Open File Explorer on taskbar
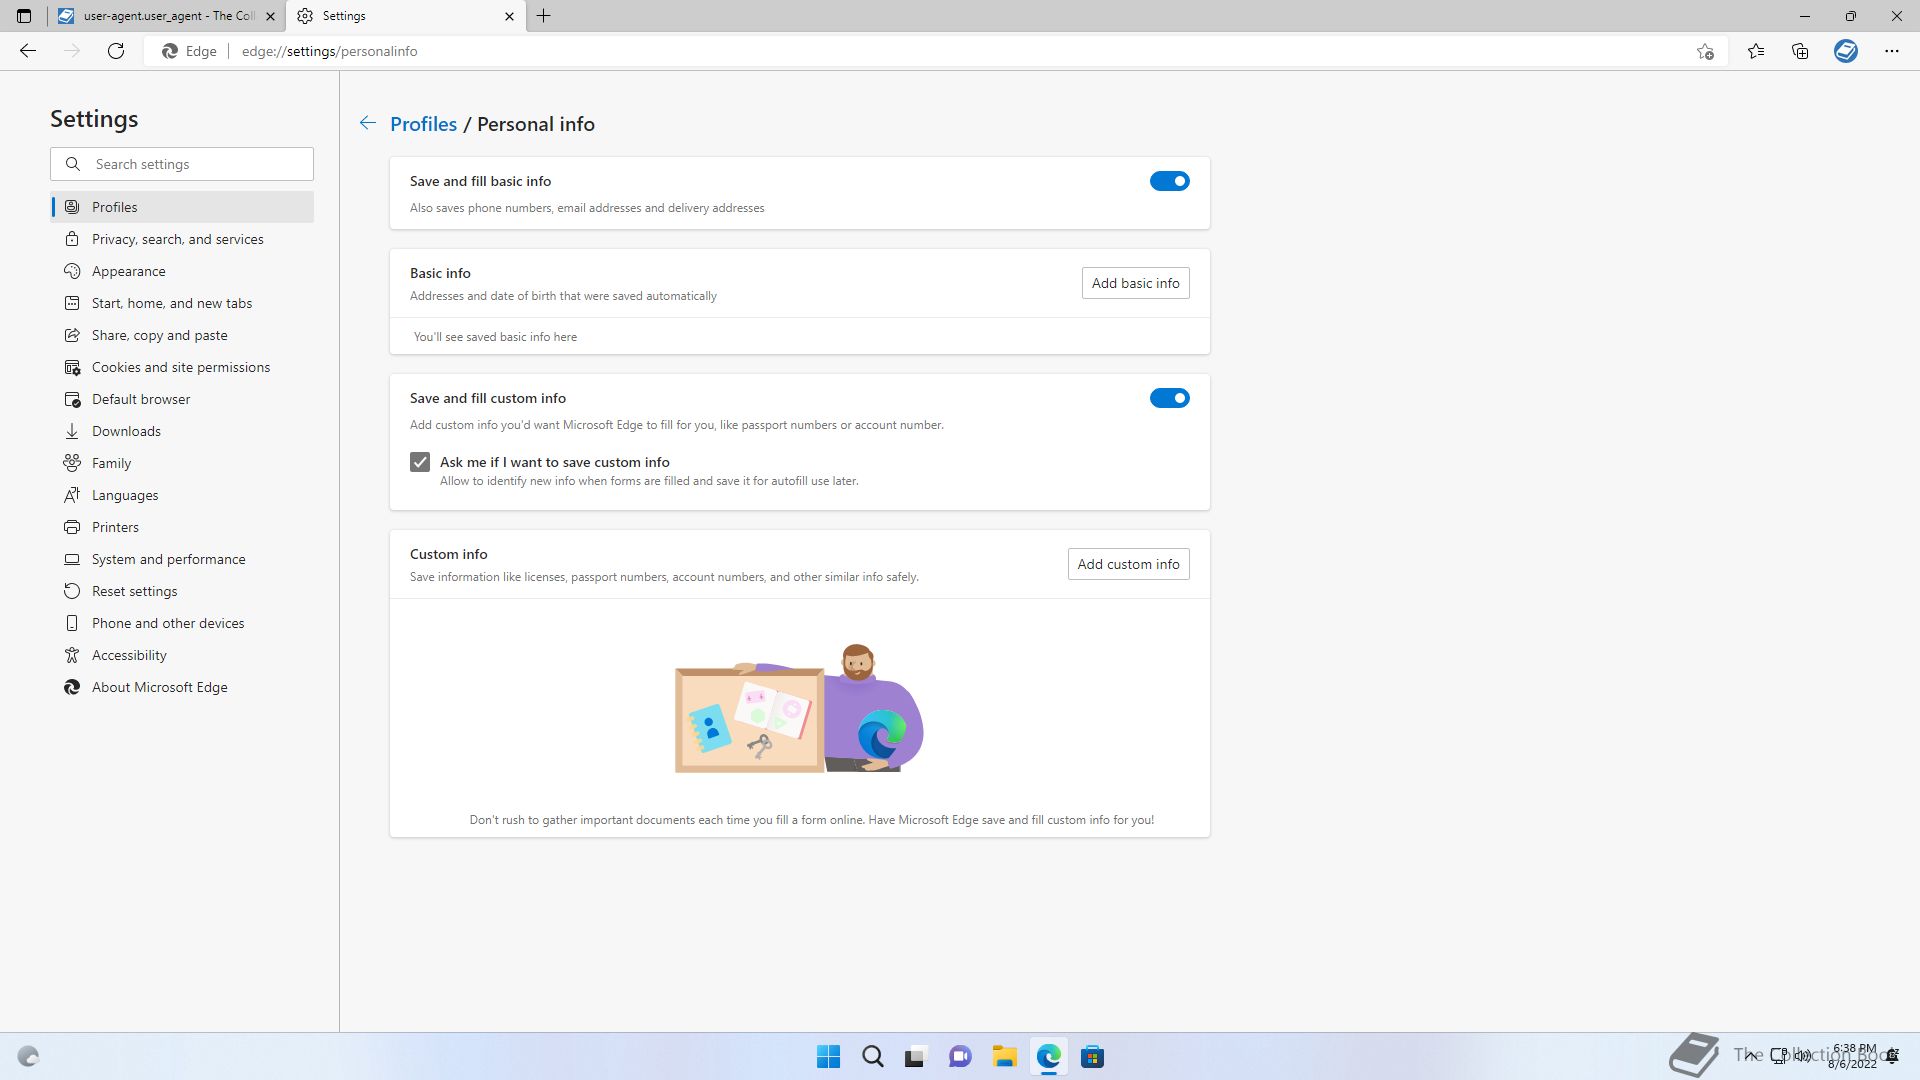The image size is (1920, 1080). tap(1004, 1056)
